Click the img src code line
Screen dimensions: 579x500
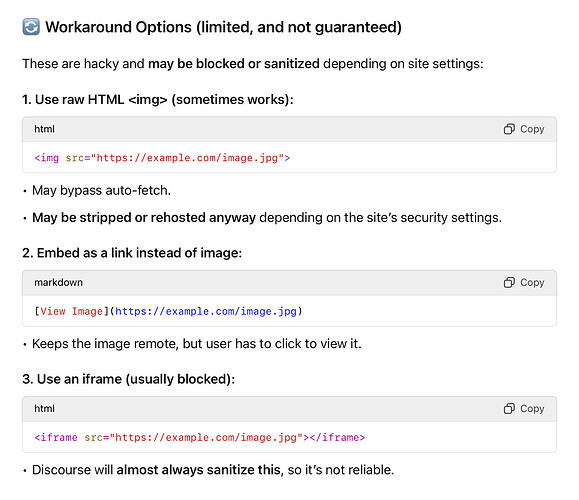click(162, 158)
